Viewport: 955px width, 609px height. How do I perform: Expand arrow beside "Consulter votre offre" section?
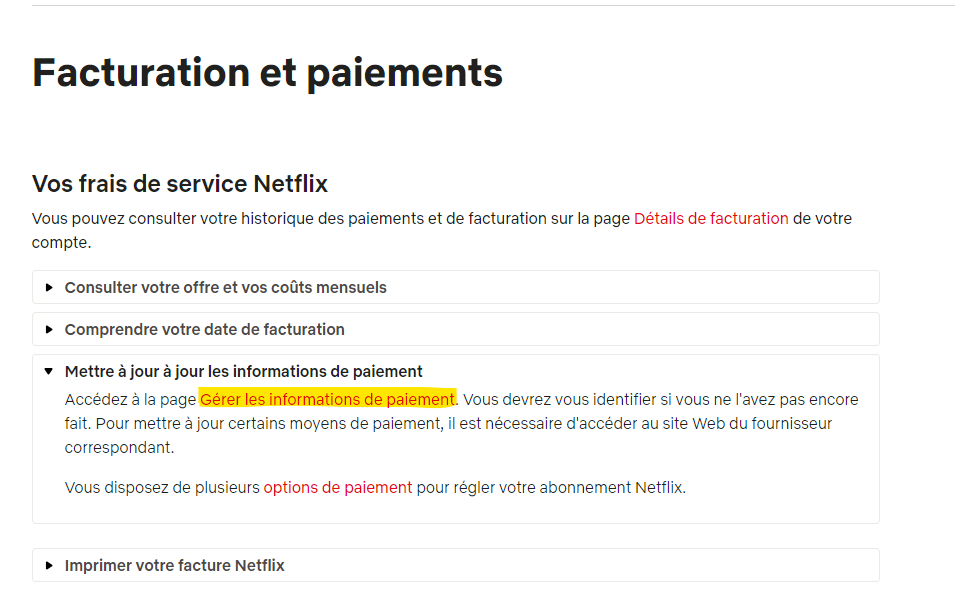(49, 288)
